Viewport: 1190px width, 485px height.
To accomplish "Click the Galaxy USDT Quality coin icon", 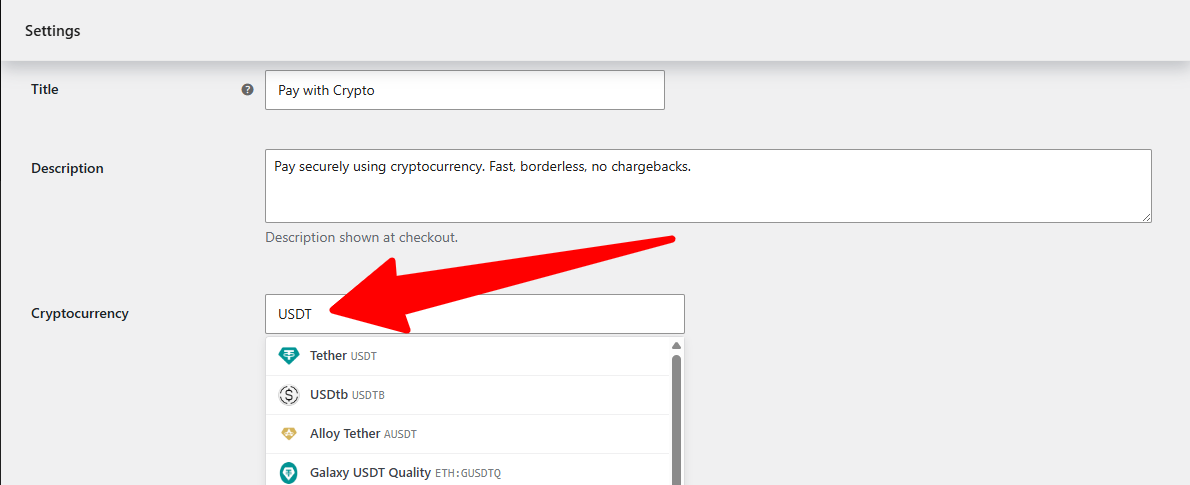I will coord(289,474).
